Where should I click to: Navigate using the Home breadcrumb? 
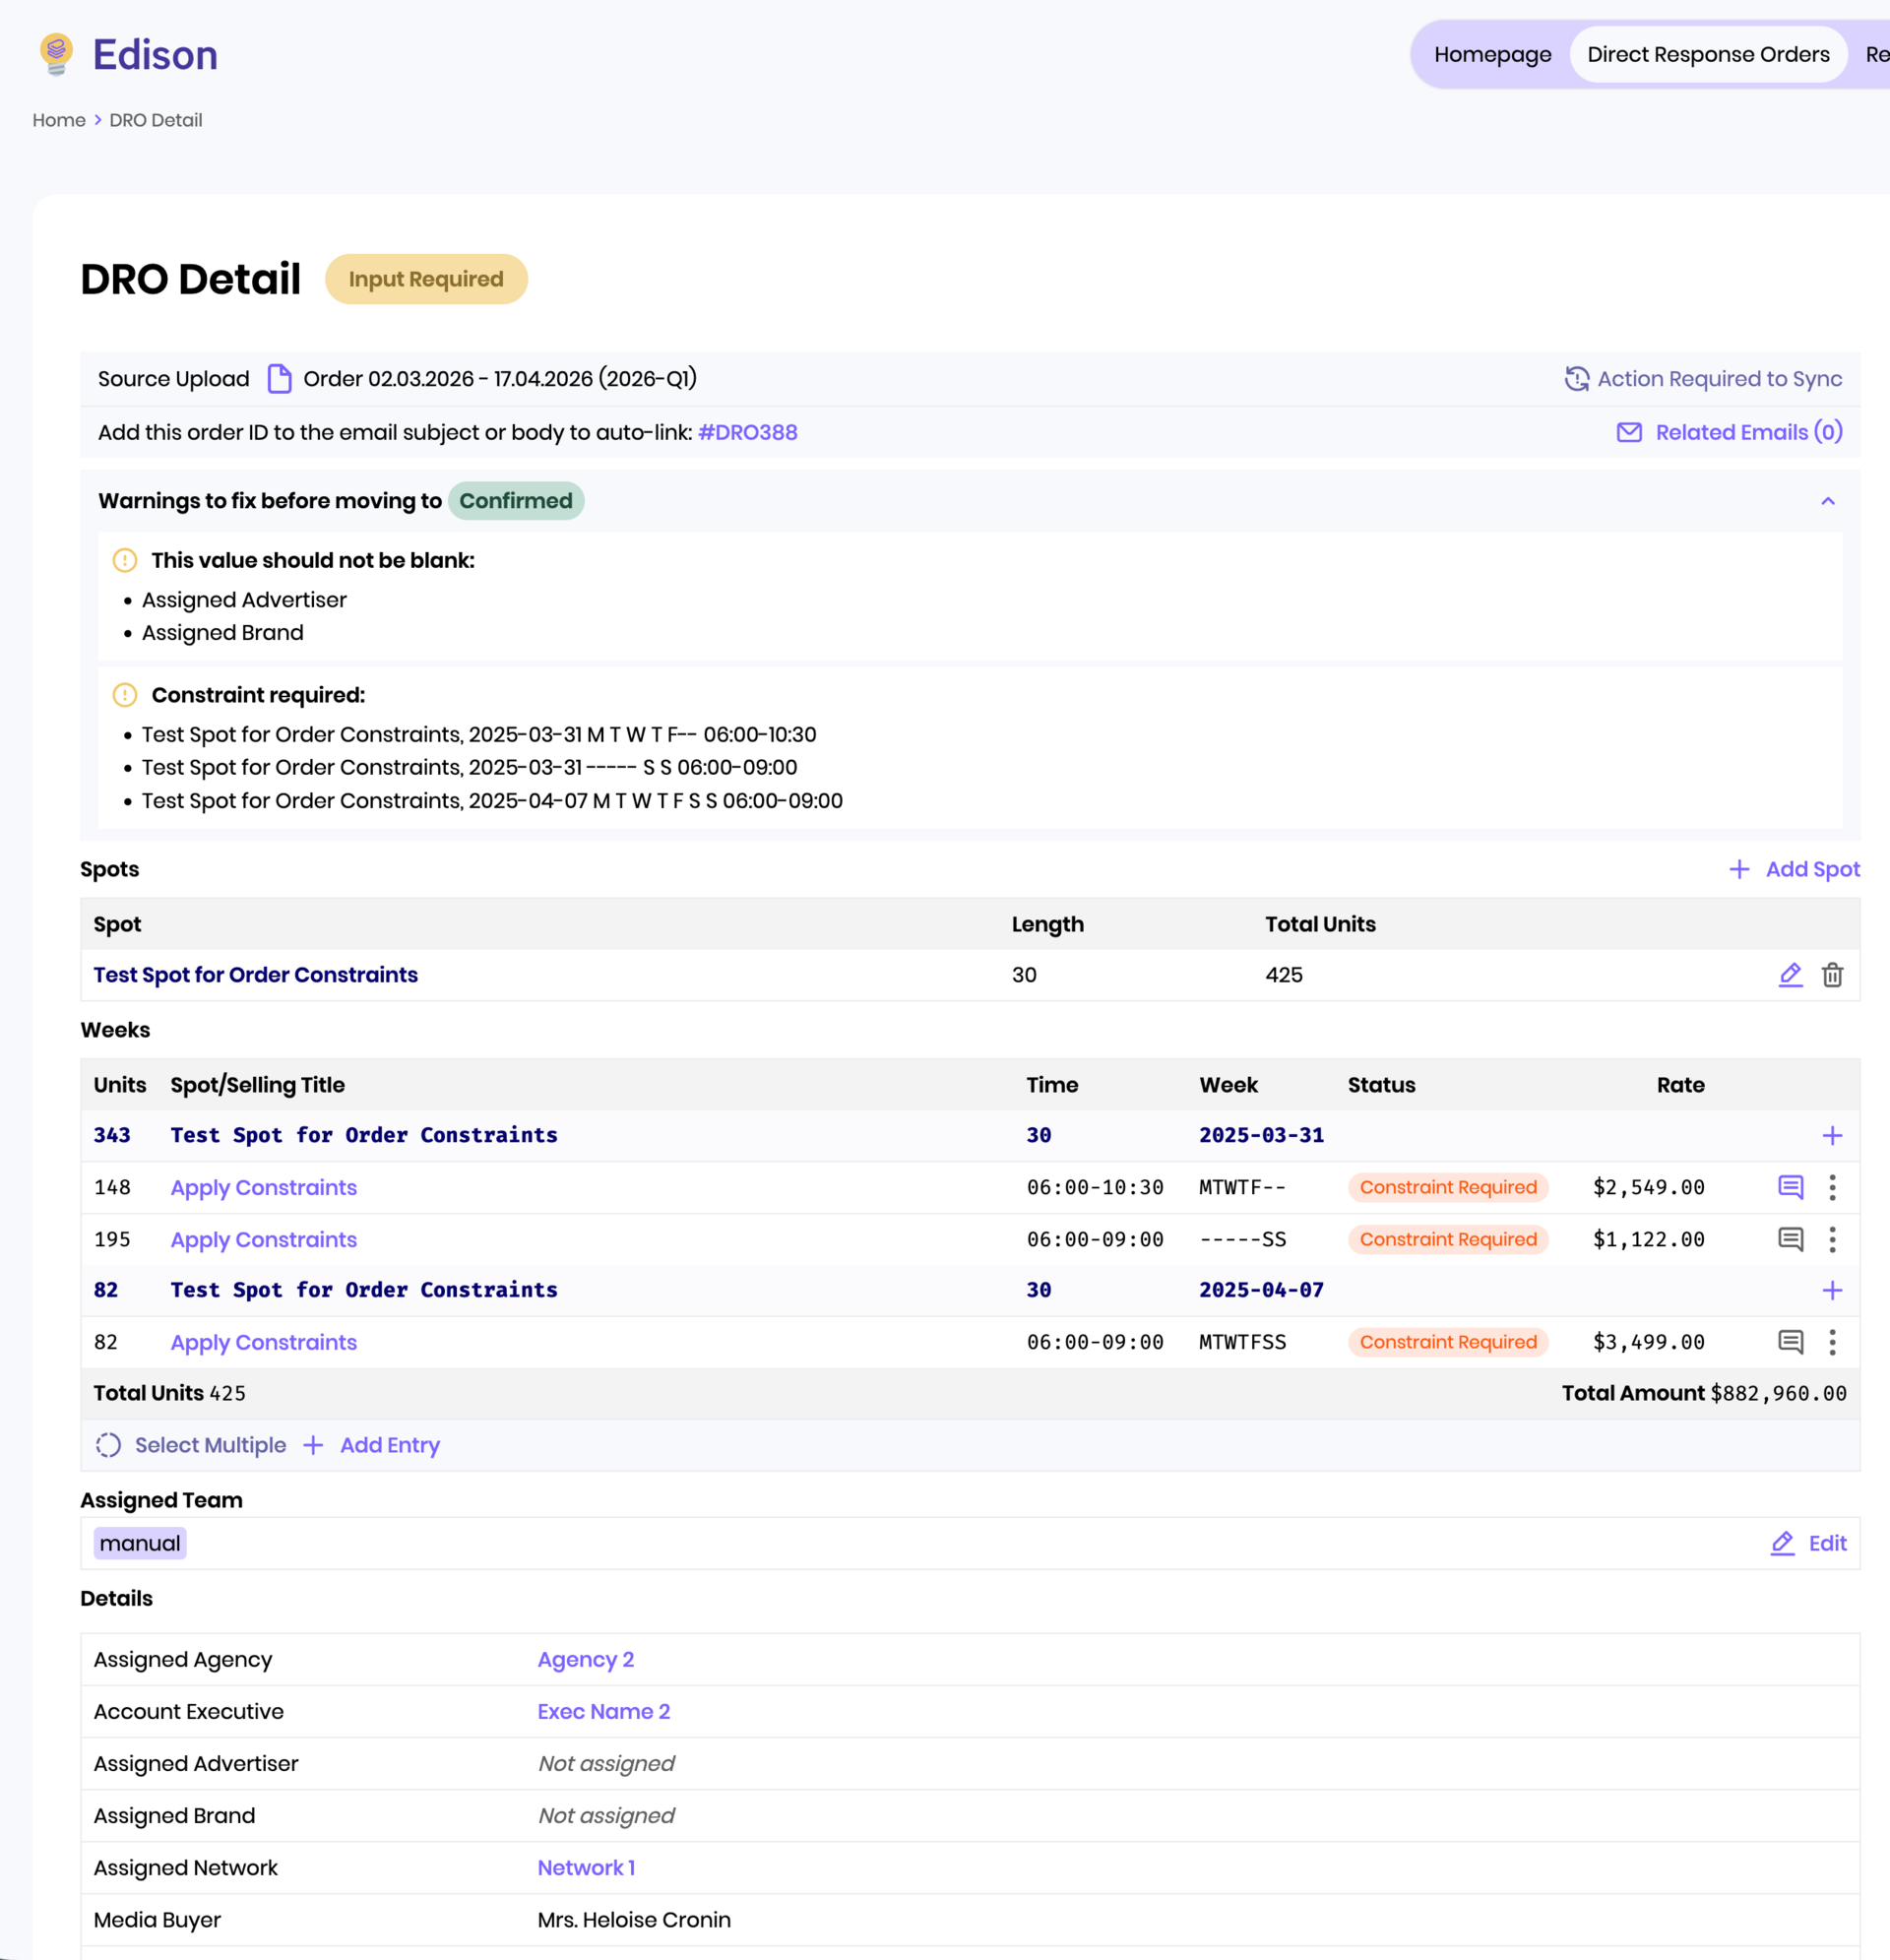click(58, 120)
